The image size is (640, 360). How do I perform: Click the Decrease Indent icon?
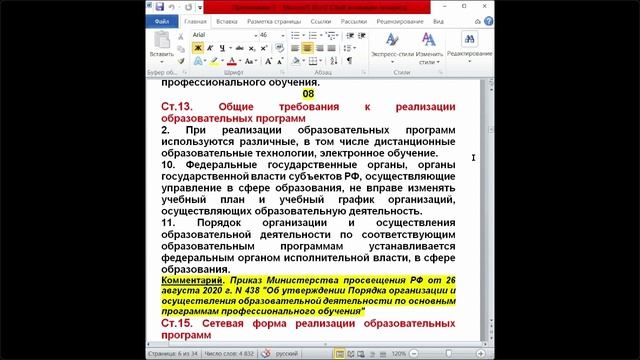pyautogui.click(x=350, y=36)
